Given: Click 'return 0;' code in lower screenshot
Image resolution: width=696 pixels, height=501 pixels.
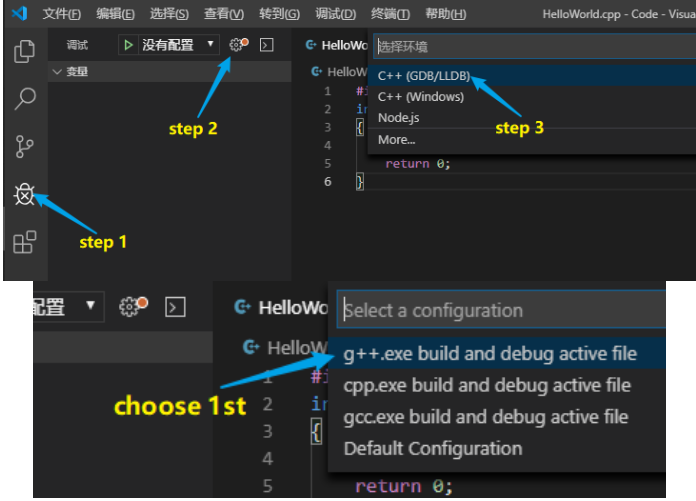Looking at the screenshot, I should coord(404,486).
